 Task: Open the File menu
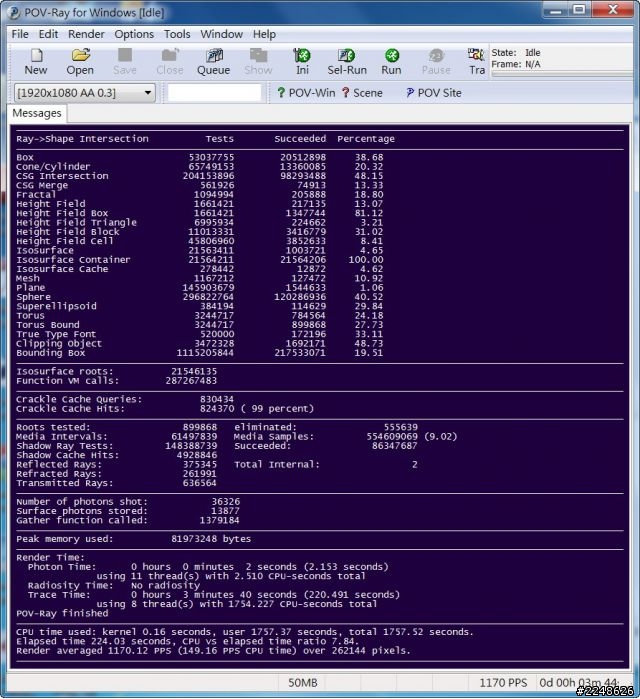click(20, 34)
